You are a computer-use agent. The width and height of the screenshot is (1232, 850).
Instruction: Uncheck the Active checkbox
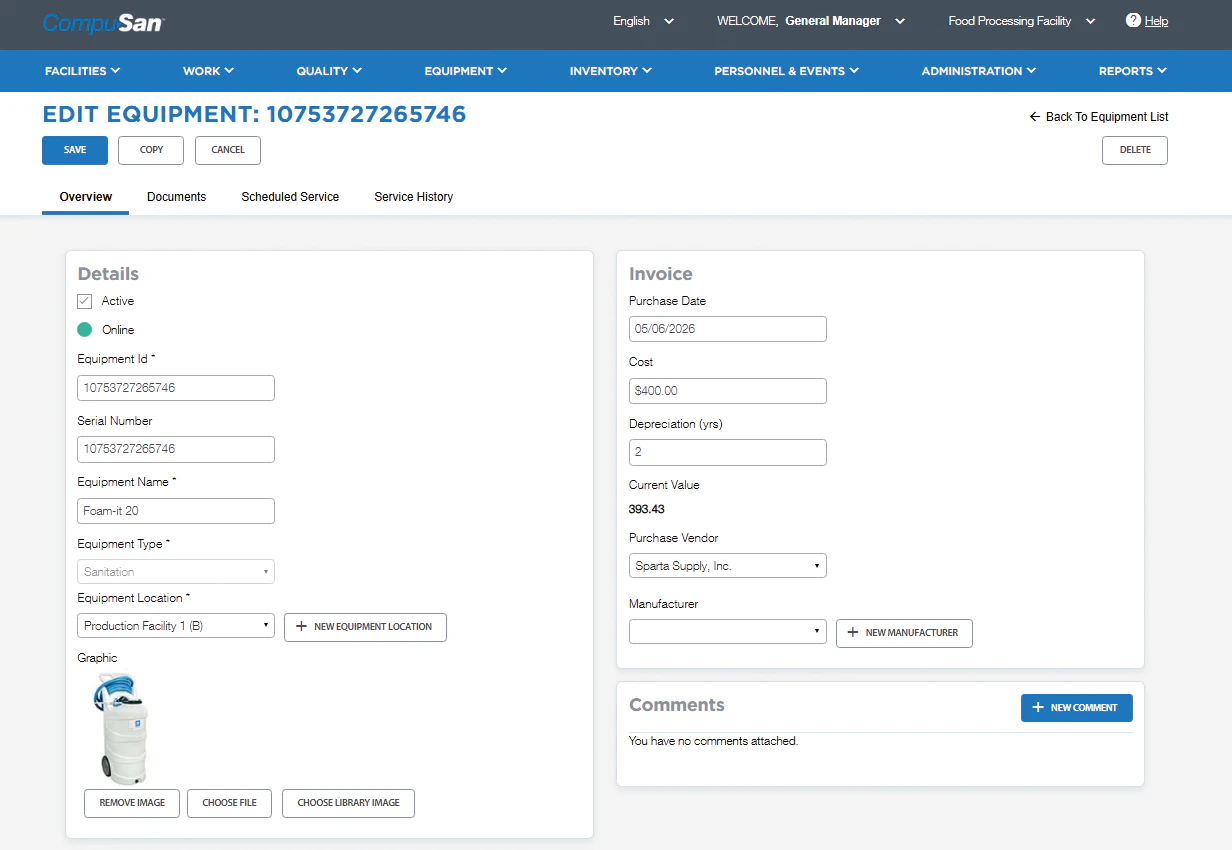click(x=85, y=301)
